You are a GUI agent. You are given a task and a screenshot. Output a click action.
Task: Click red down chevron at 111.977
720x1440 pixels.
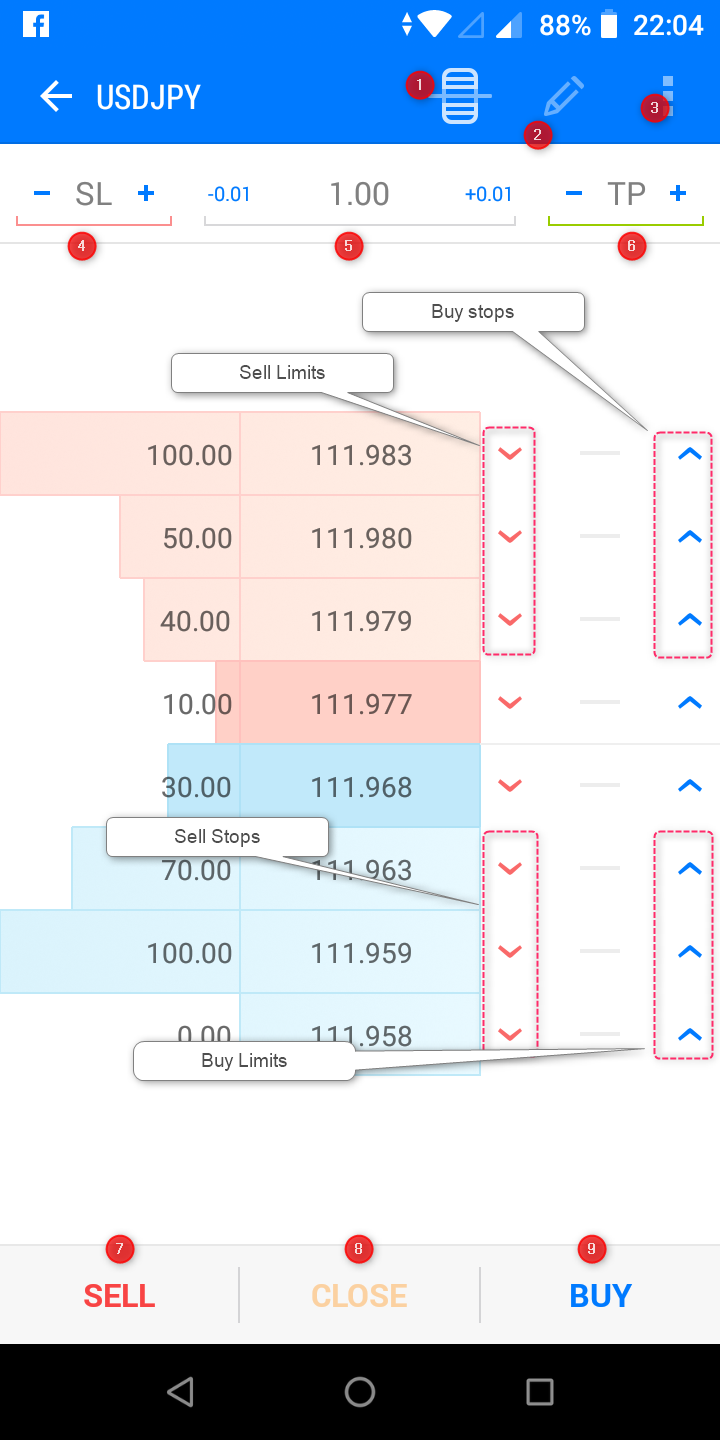[x=510, y=703]
